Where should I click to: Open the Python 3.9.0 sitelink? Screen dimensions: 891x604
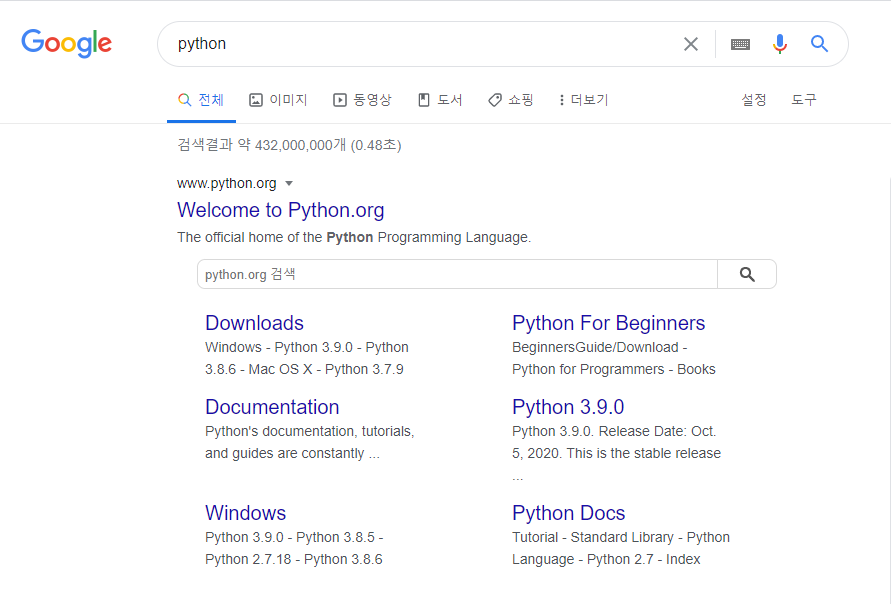coord(568,407)
